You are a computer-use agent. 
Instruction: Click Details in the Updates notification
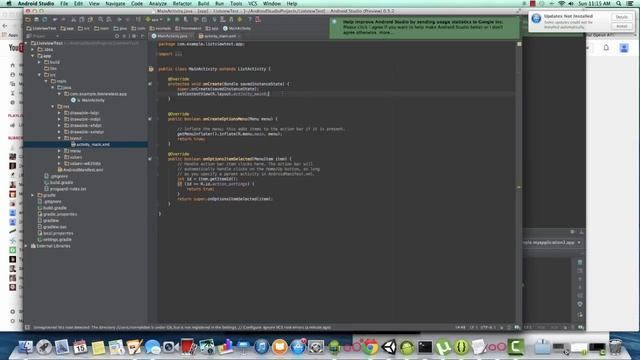tap(622, 17)
